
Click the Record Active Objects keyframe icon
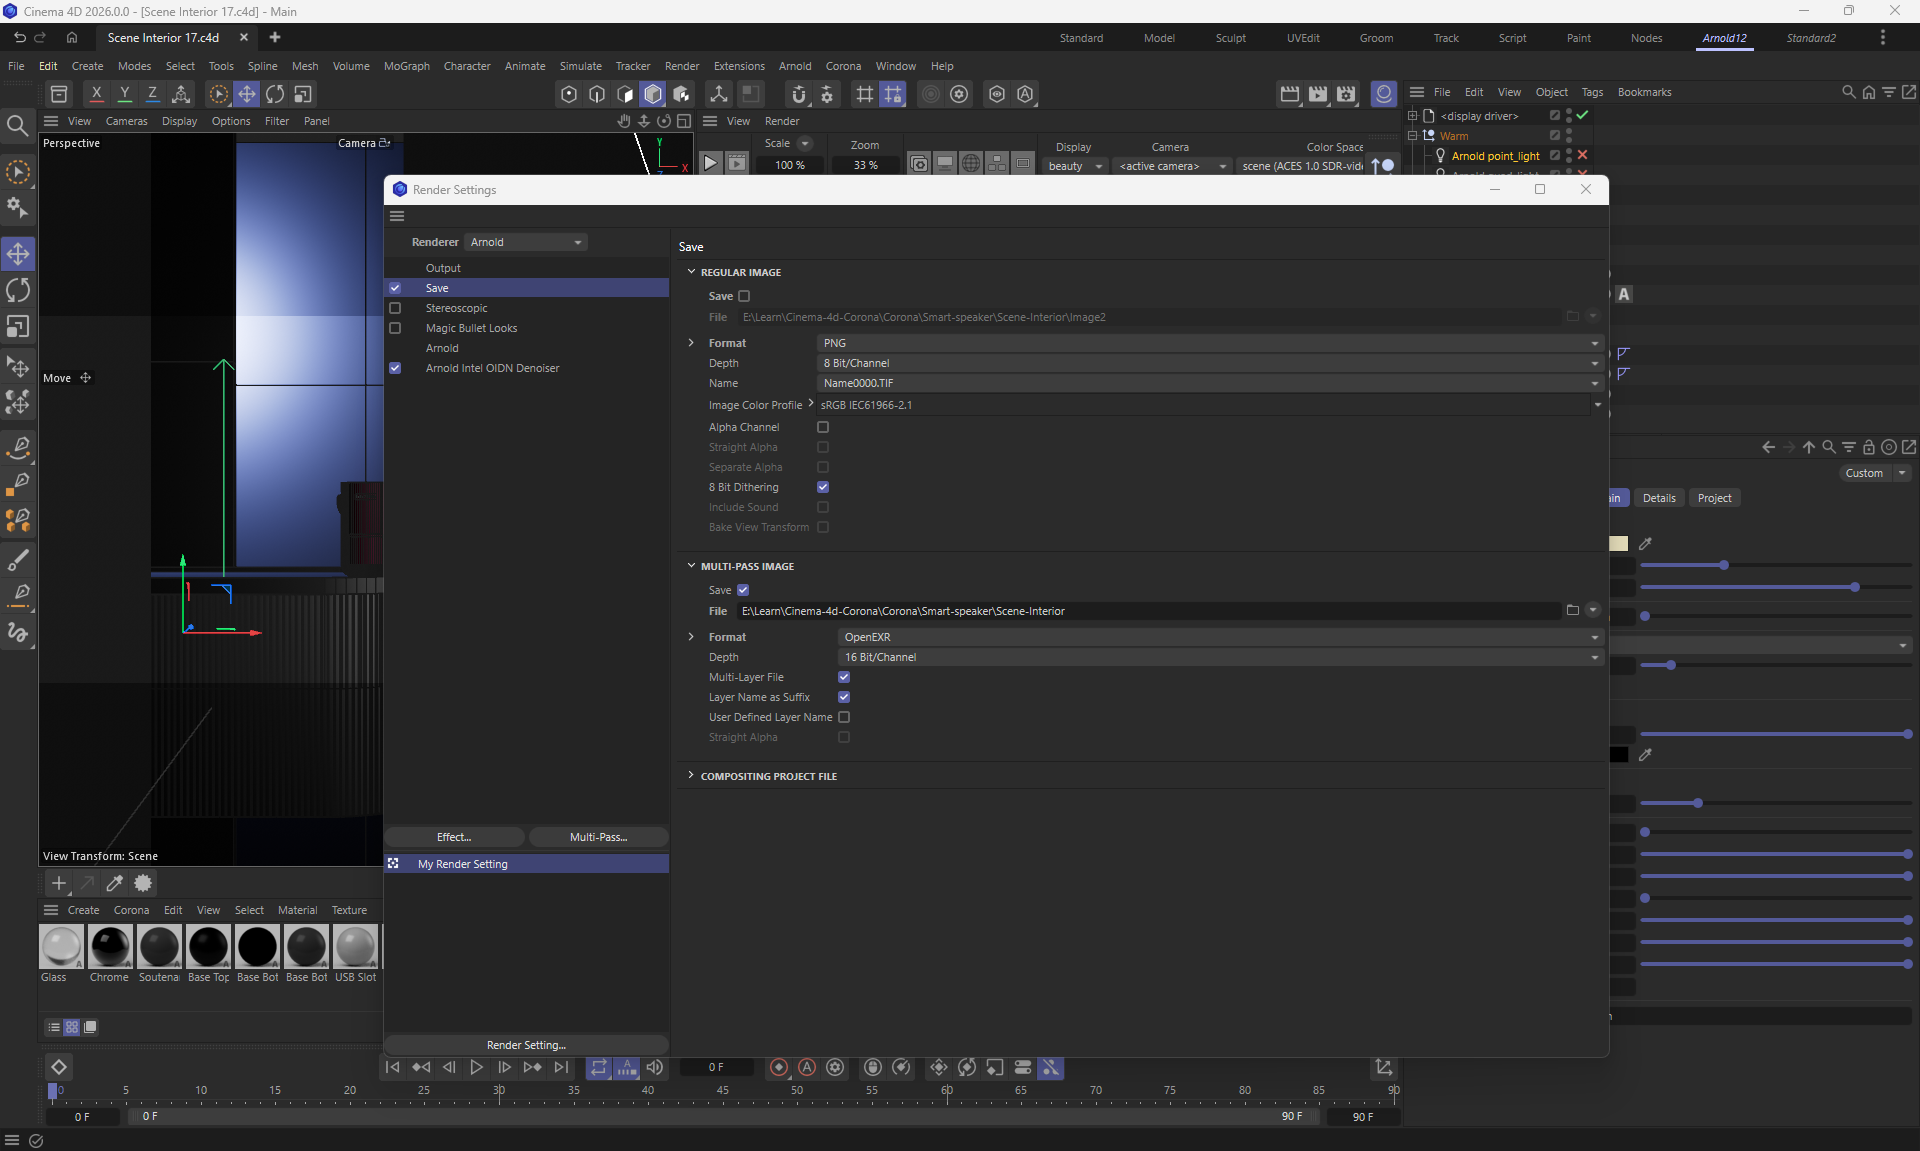(x=779, y=1068)
